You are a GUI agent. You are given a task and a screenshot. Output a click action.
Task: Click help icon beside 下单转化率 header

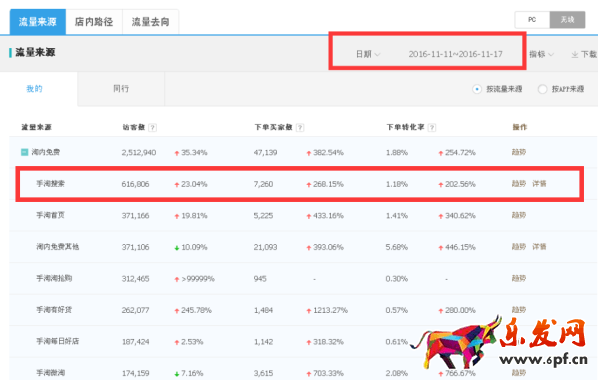coord(432,127)
